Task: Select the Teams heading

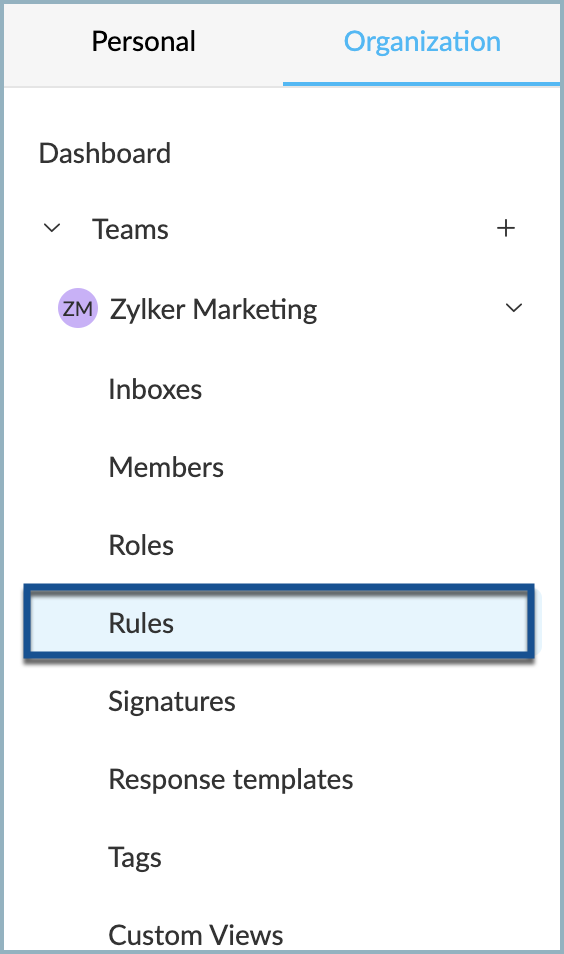Action: pos(130,229)
